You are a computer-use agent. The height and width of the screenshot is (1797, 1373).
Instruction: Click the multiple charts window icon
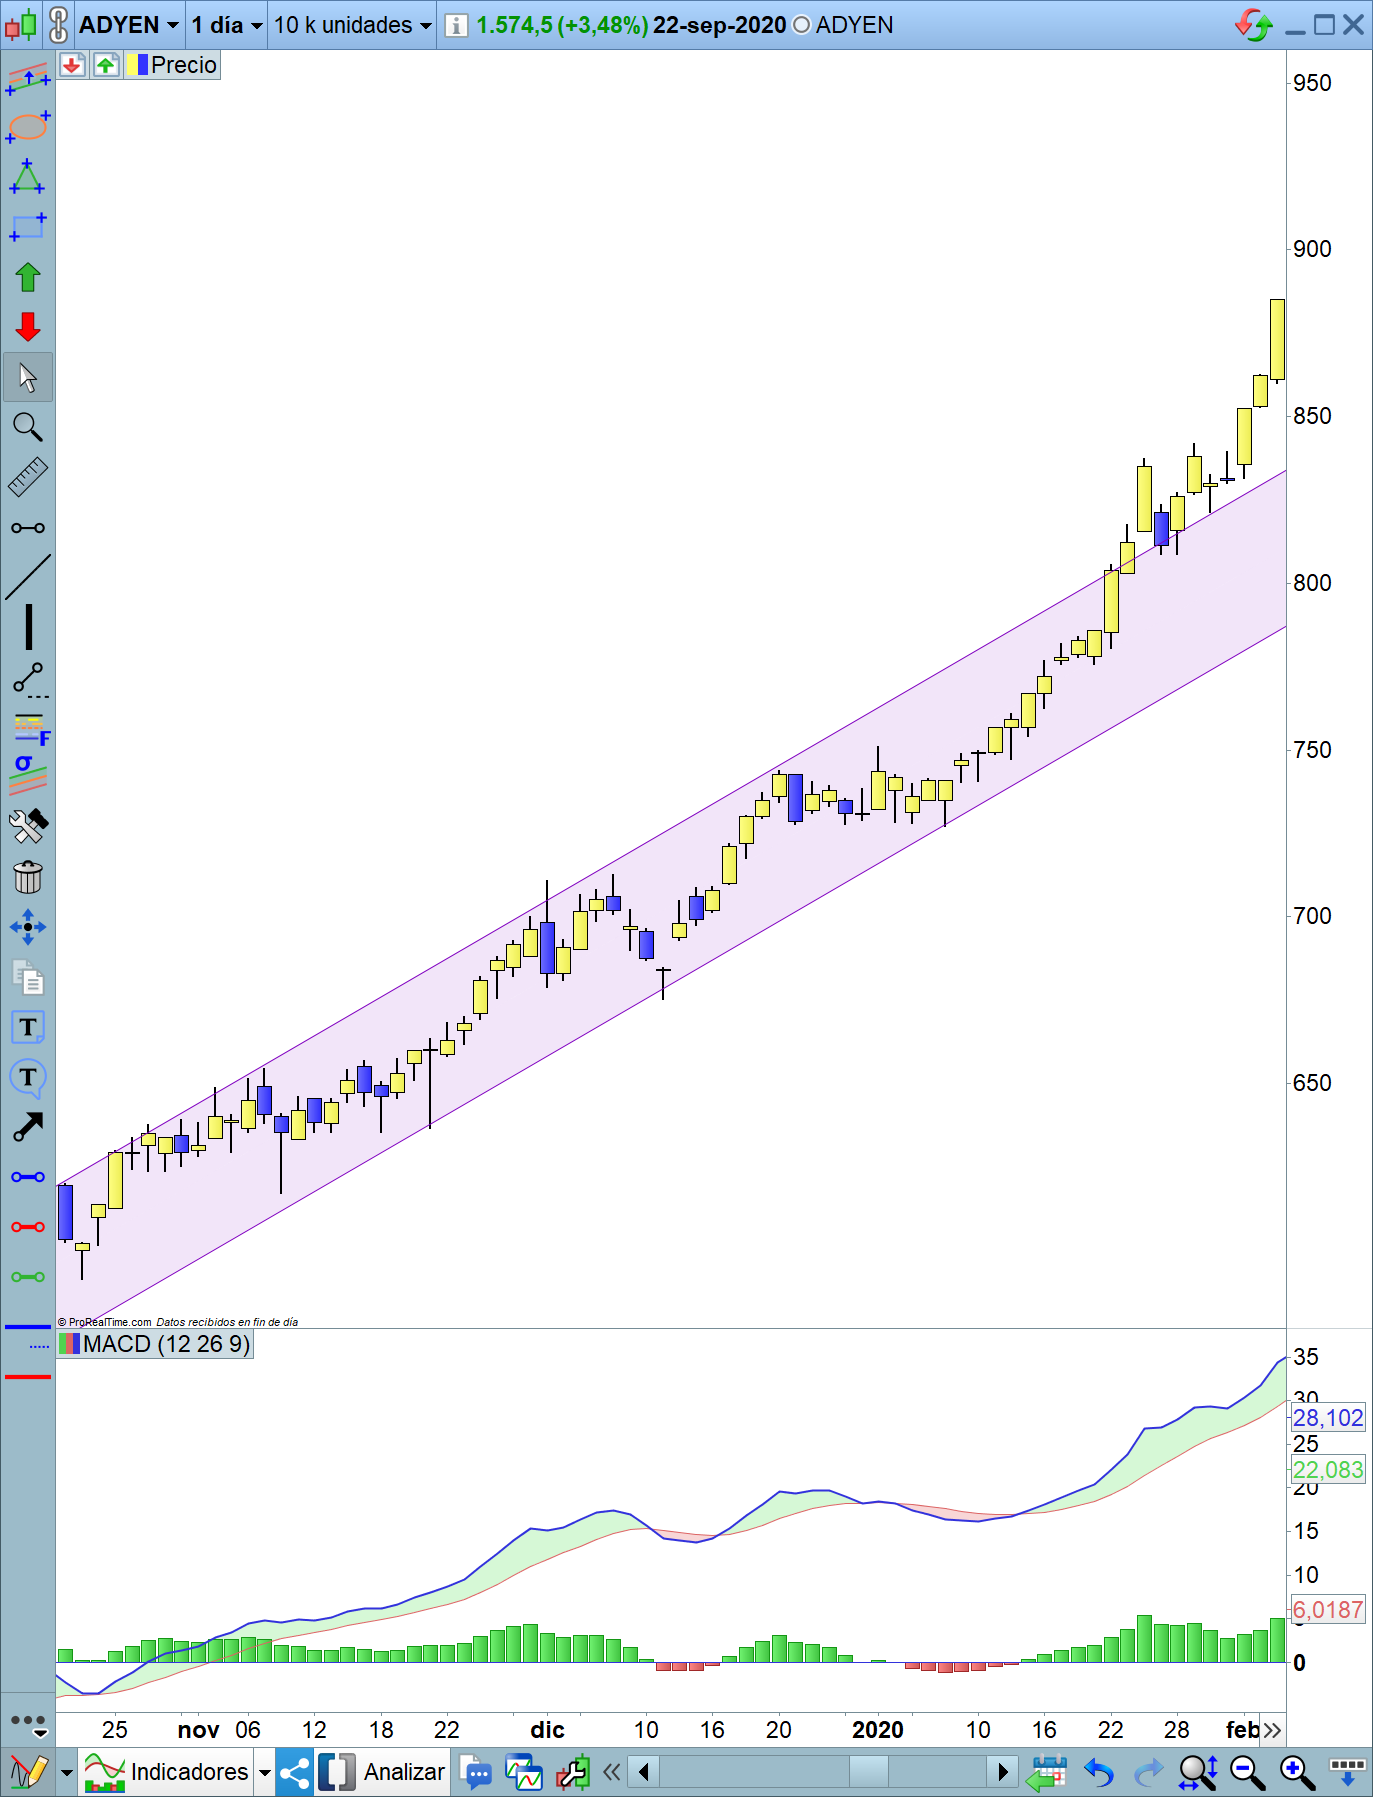524,1773
